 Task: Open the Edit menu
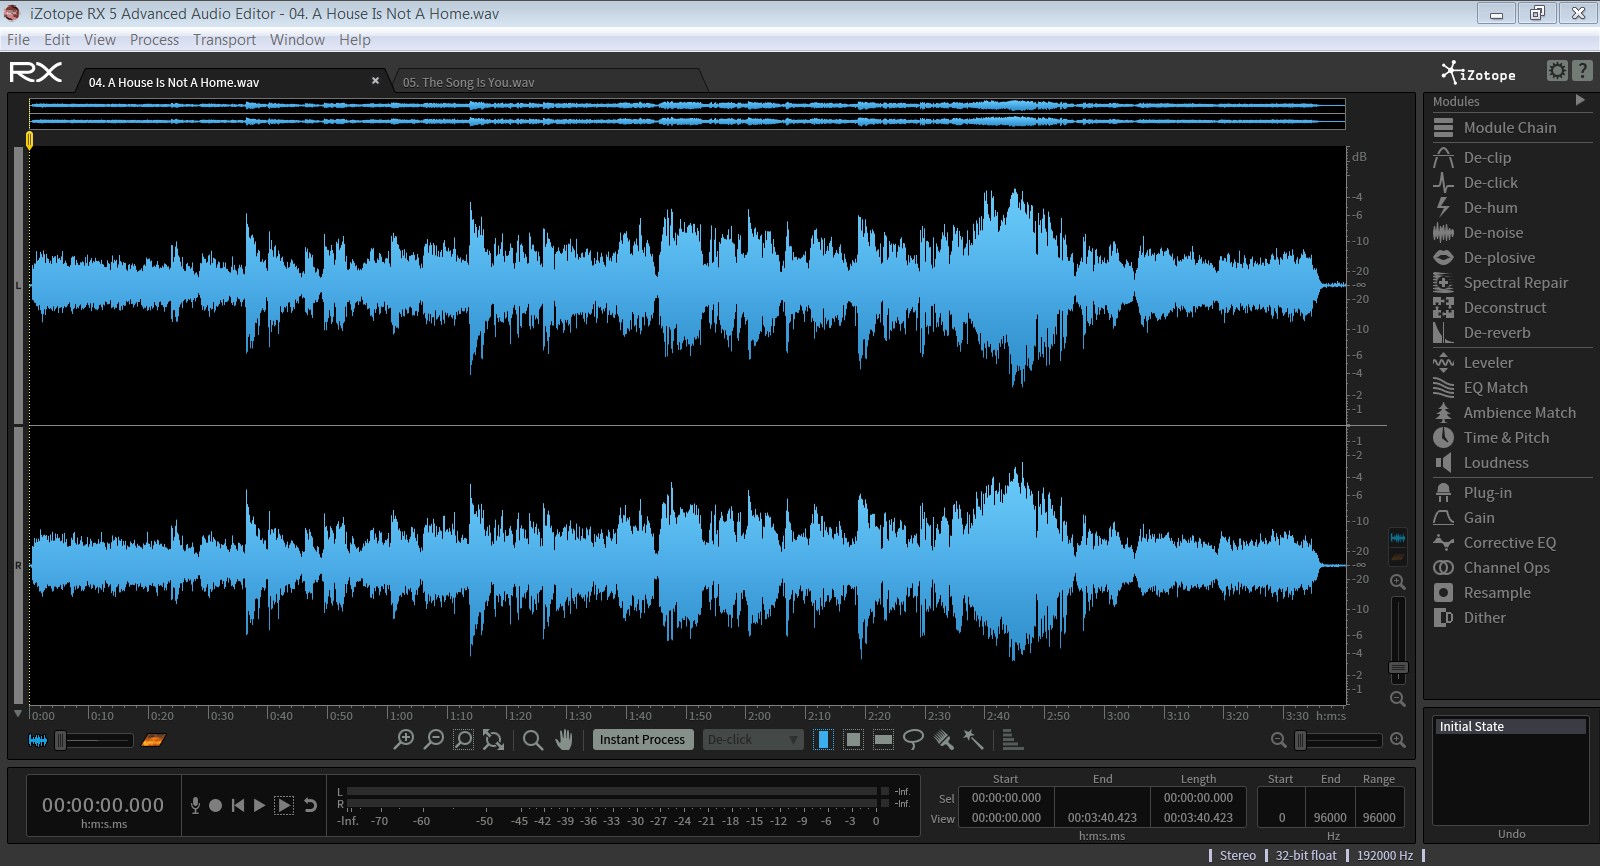(x=57, y=40)
